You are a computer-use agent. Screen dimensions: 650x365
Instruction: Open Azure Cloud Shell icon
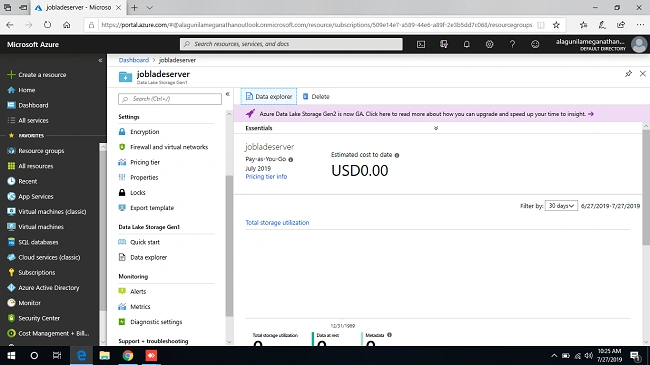tap(421, 44)
